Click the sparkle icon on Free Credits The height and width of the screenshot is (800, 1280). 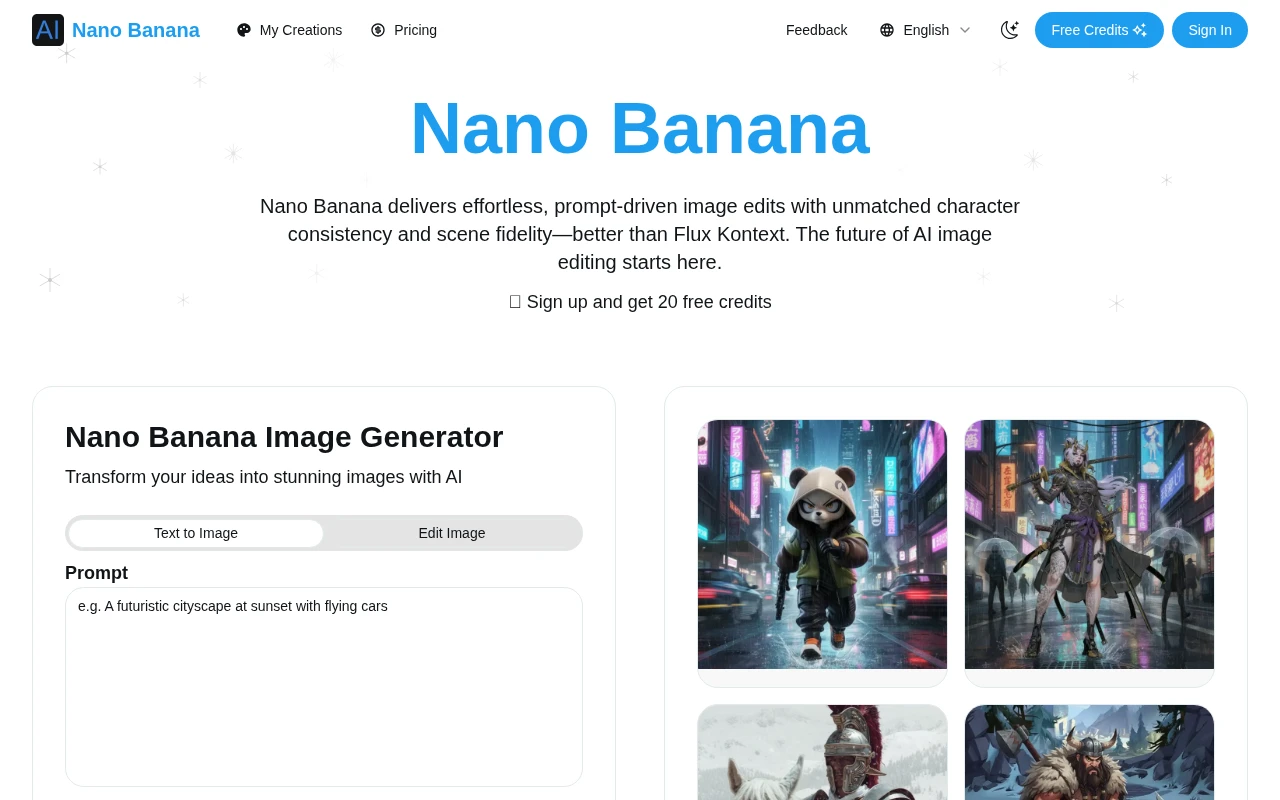coord(1139,30)
